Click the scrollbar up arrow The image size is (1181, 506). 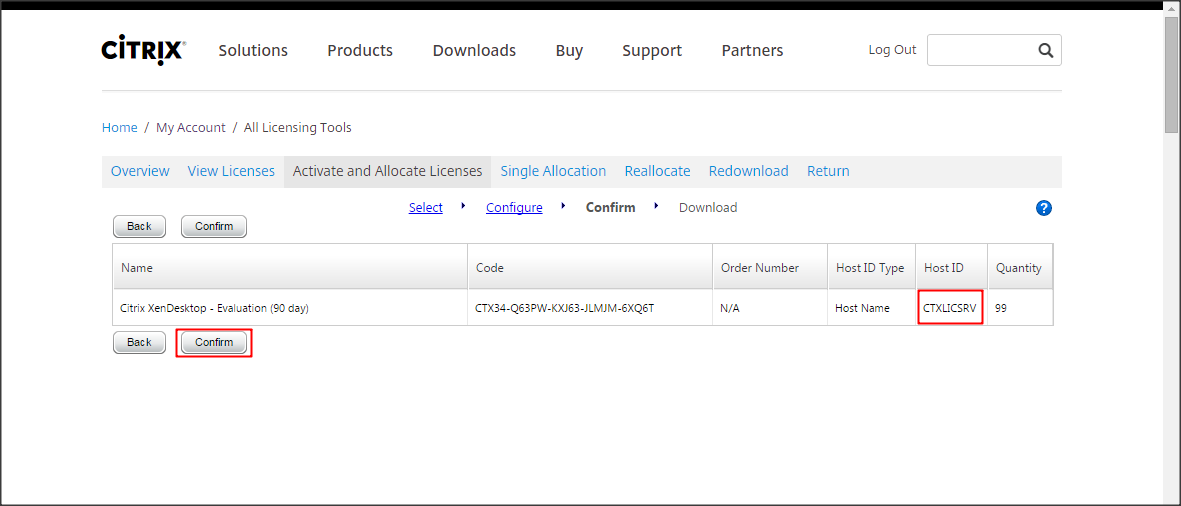tap(1172, 8)
